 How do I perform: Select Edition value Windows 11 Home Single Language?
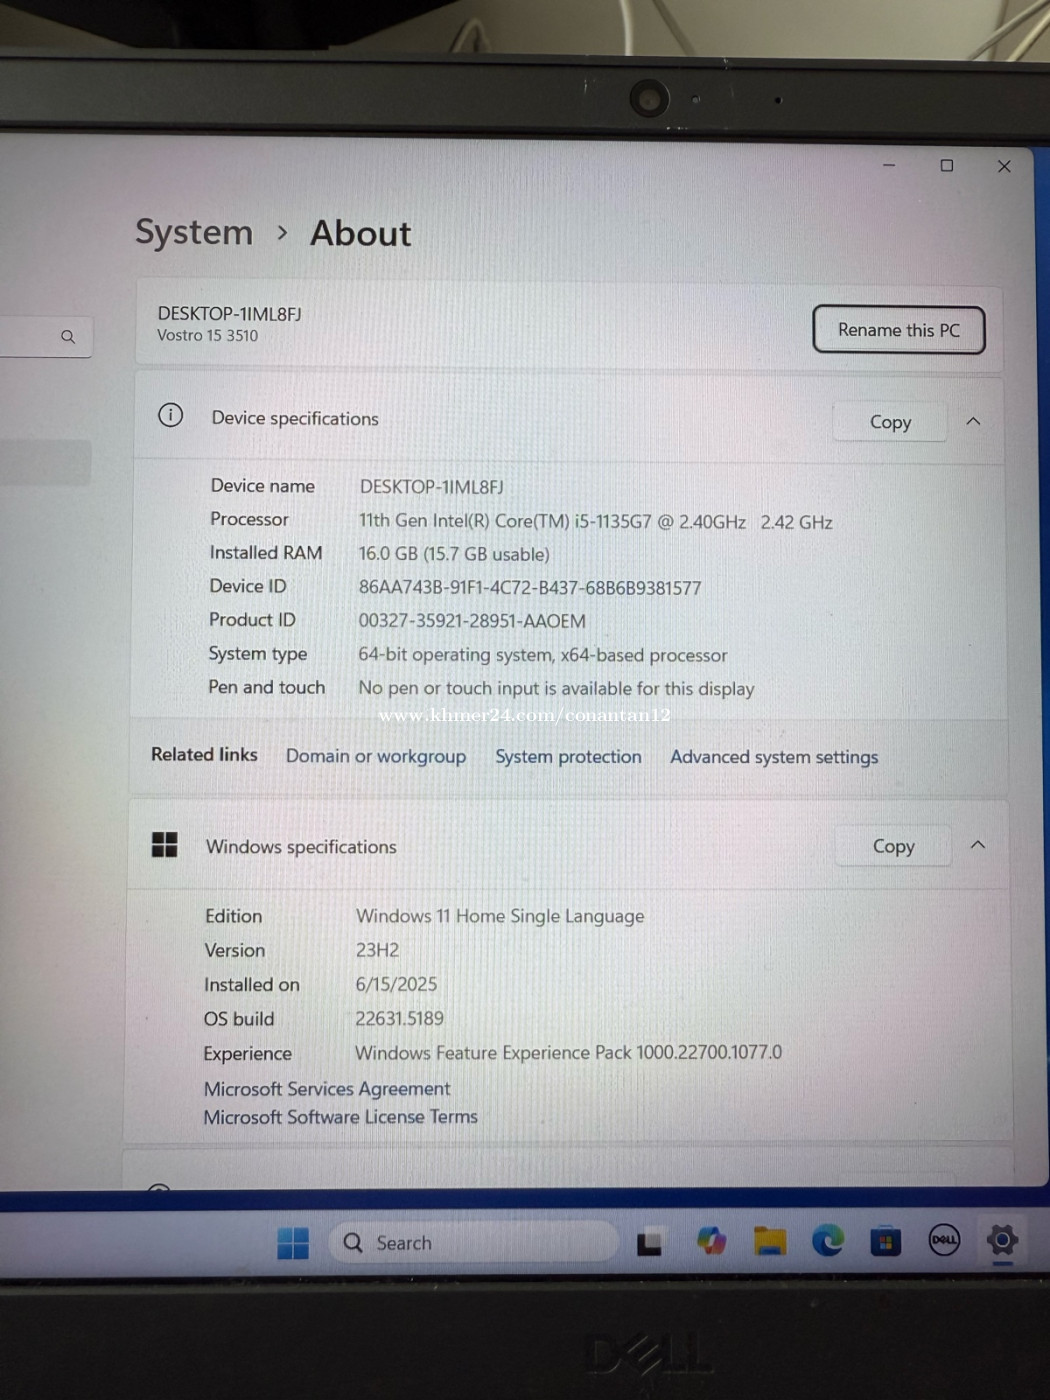click(x=500, y=916)
